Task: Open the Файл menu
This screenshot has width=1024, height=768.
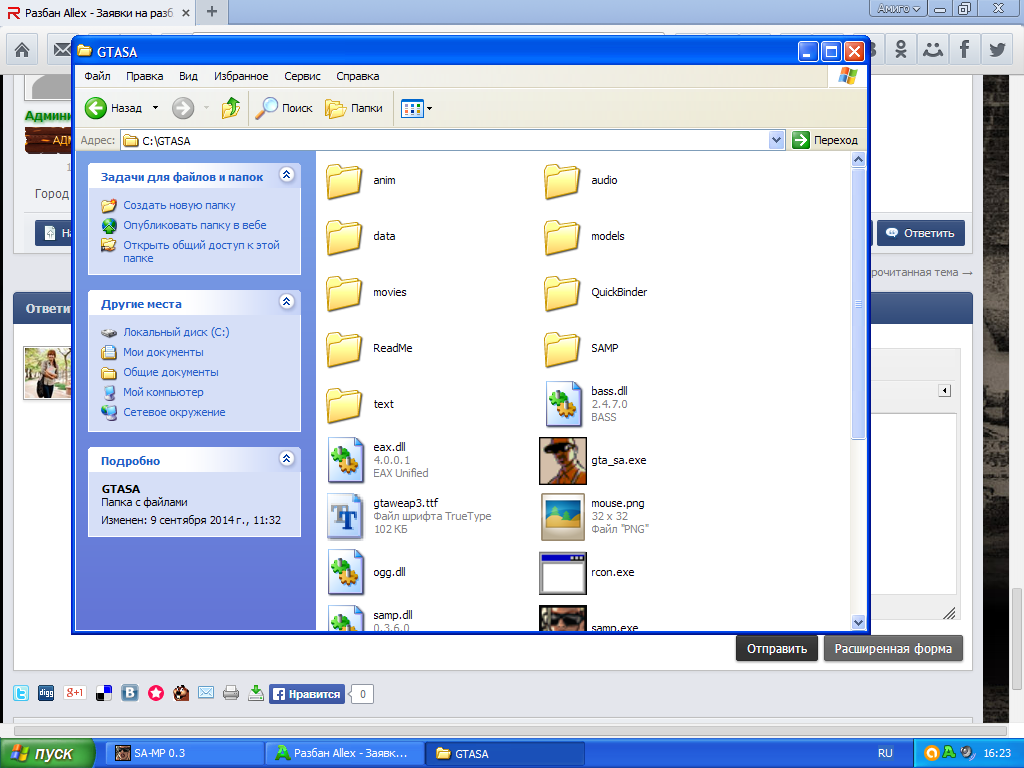Action: click(x=97, y=76)
